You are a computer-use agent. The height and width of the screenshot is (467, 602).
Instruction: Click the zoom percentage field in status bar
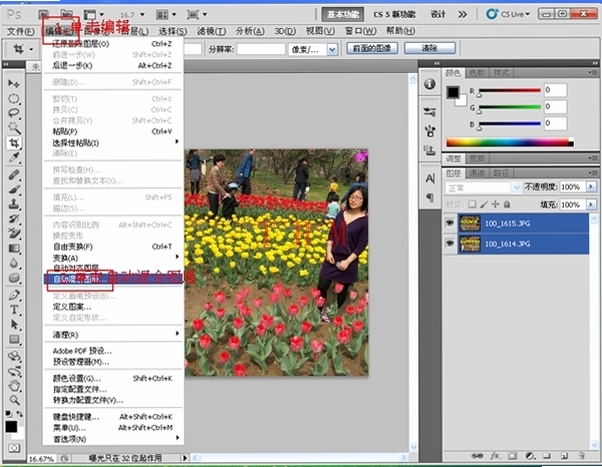tap(41, 458)
